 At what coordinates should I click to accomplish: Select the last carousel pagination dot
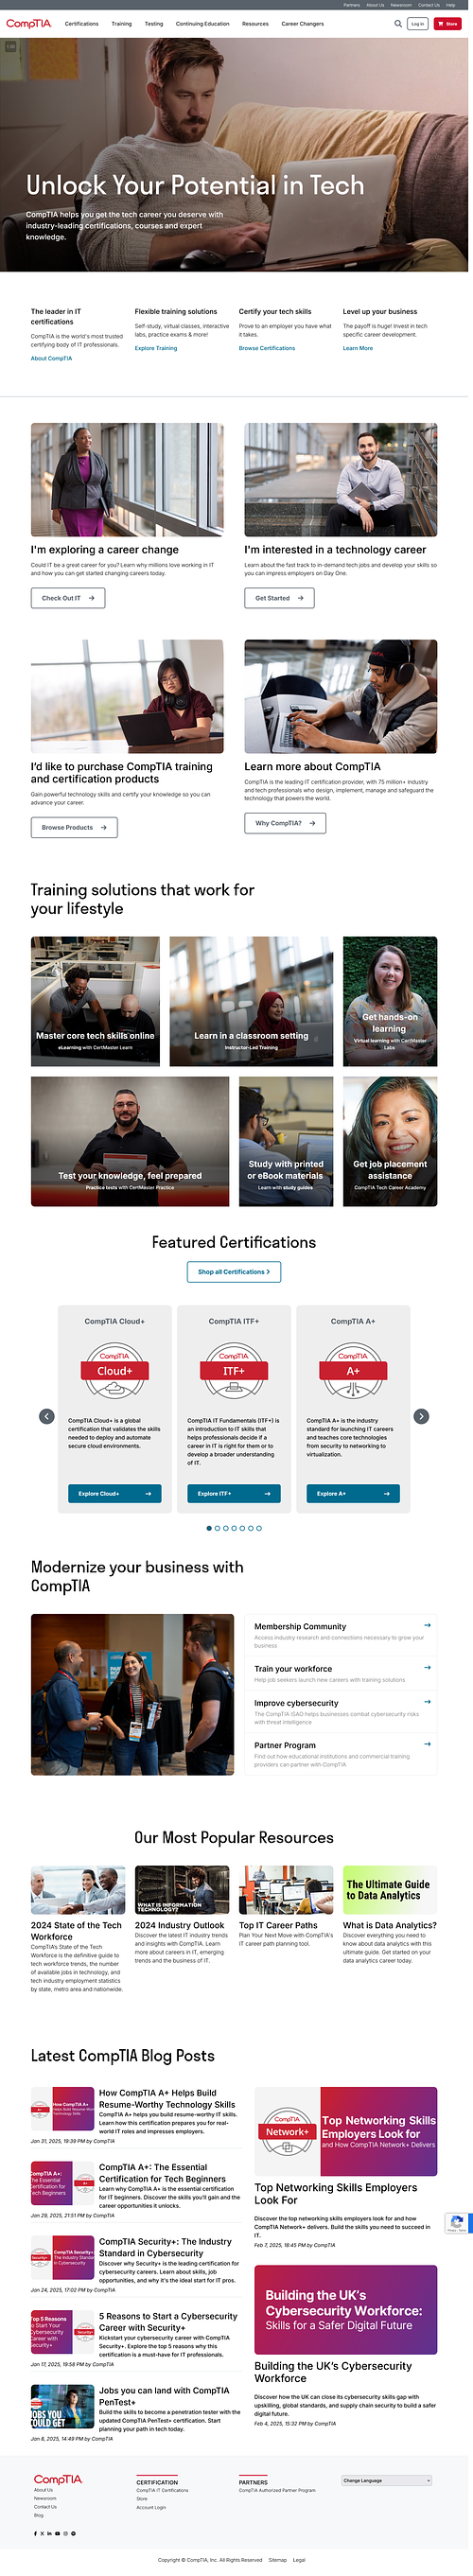pyautogui.click(x=260, y=1528)
